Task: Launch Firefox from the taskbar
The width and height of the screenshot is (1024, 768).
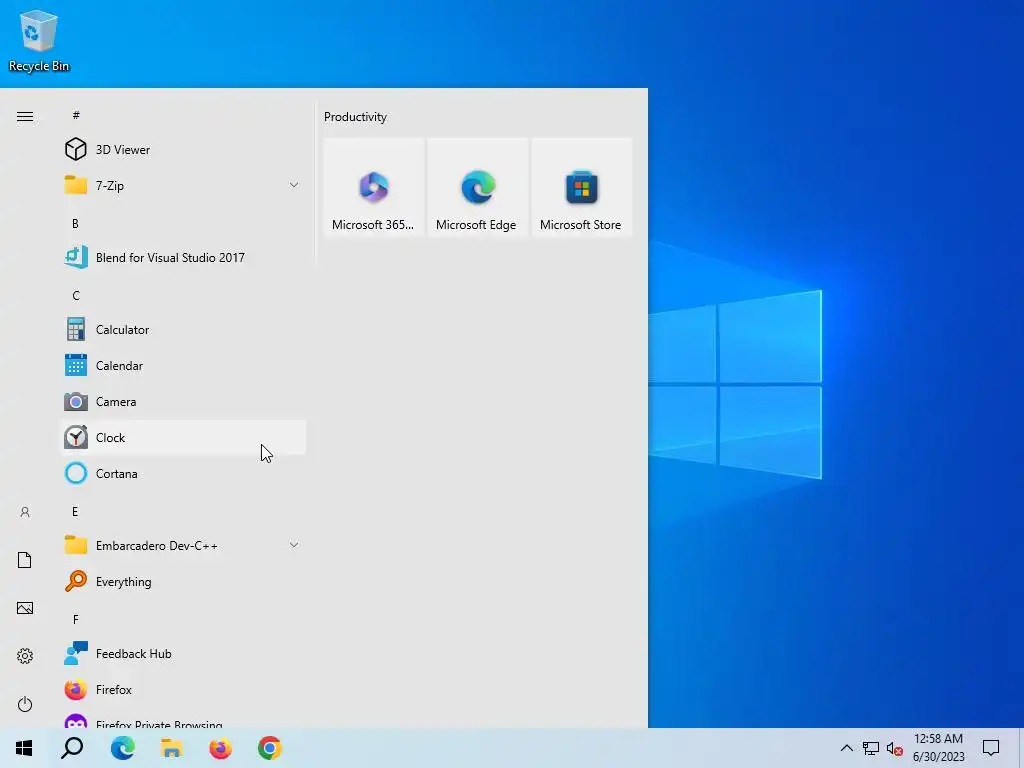Action: 221,748
